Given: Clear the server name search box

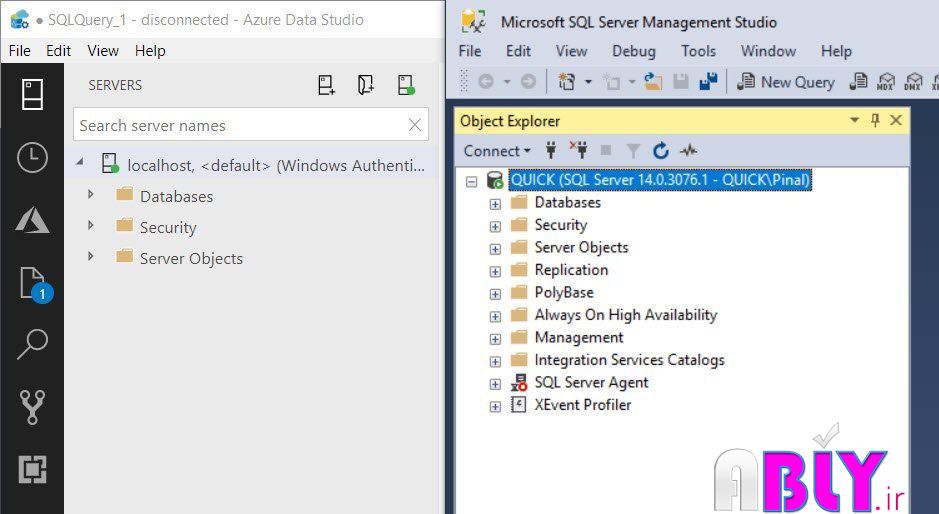Looking at the screenshot, I should [x=414, y=125].
